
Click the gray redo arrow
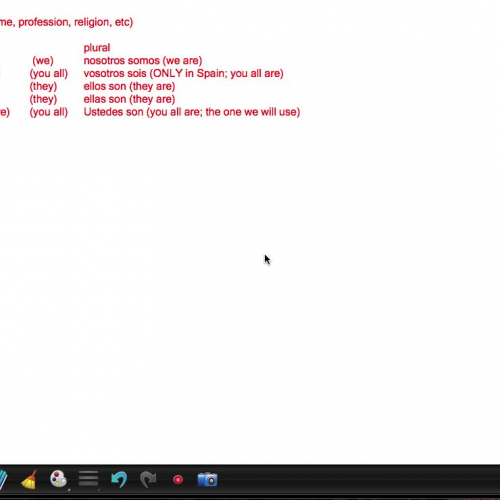click(148, 479)
